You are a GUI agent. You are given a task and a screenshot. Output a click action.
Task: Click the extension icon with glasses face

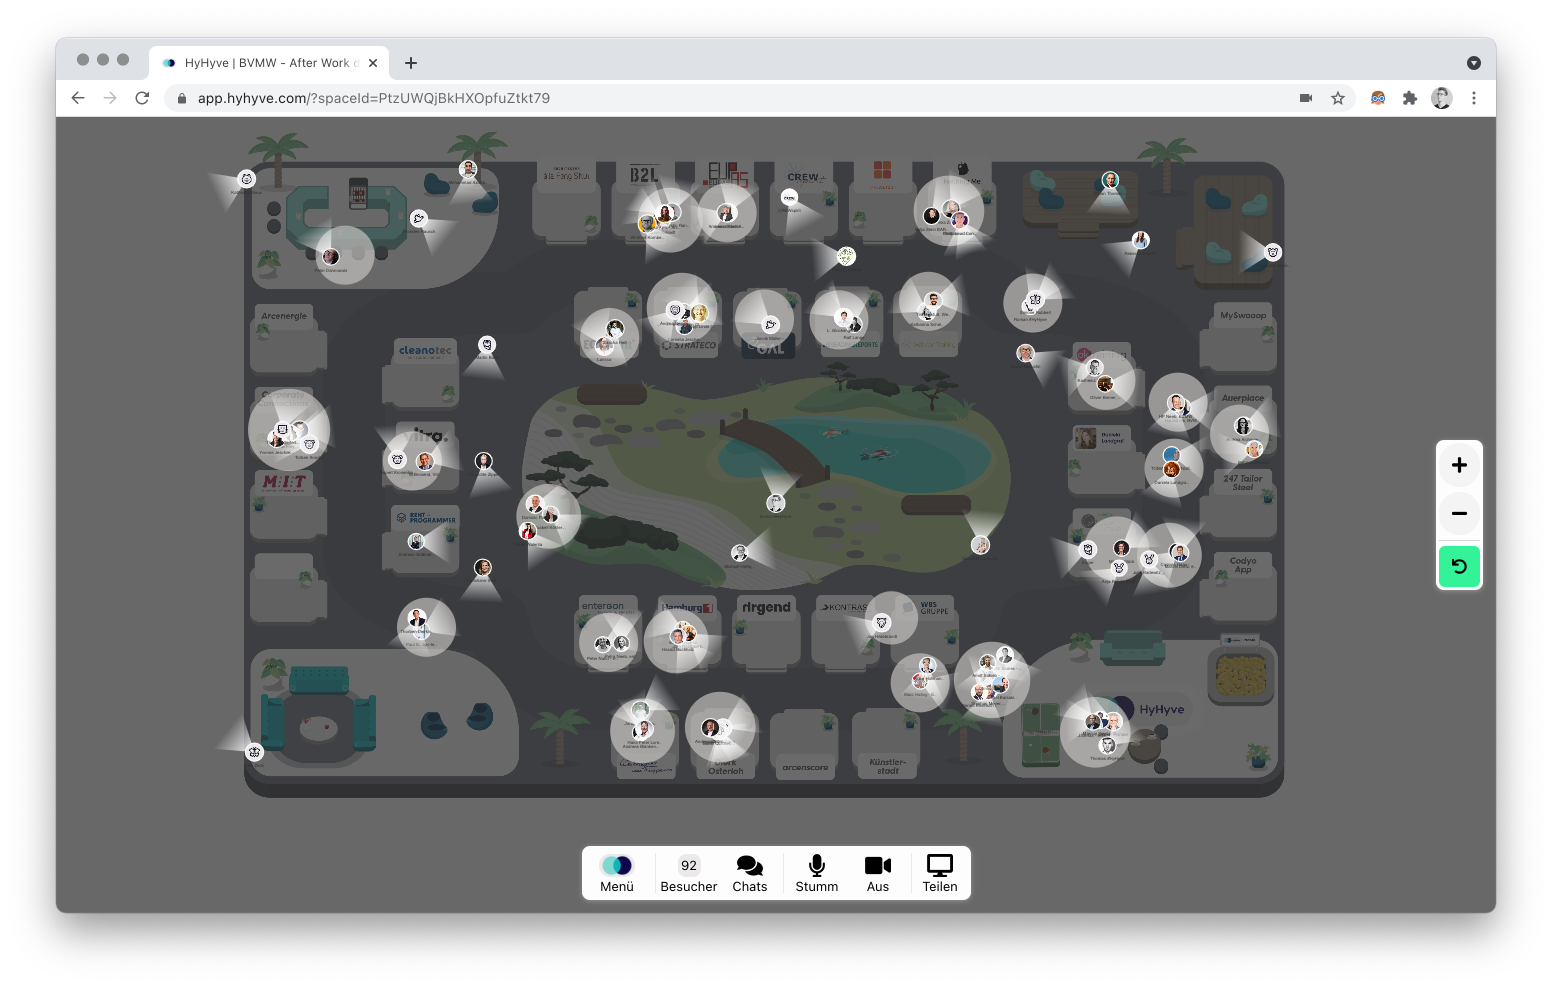click(x=1378, y=98)
